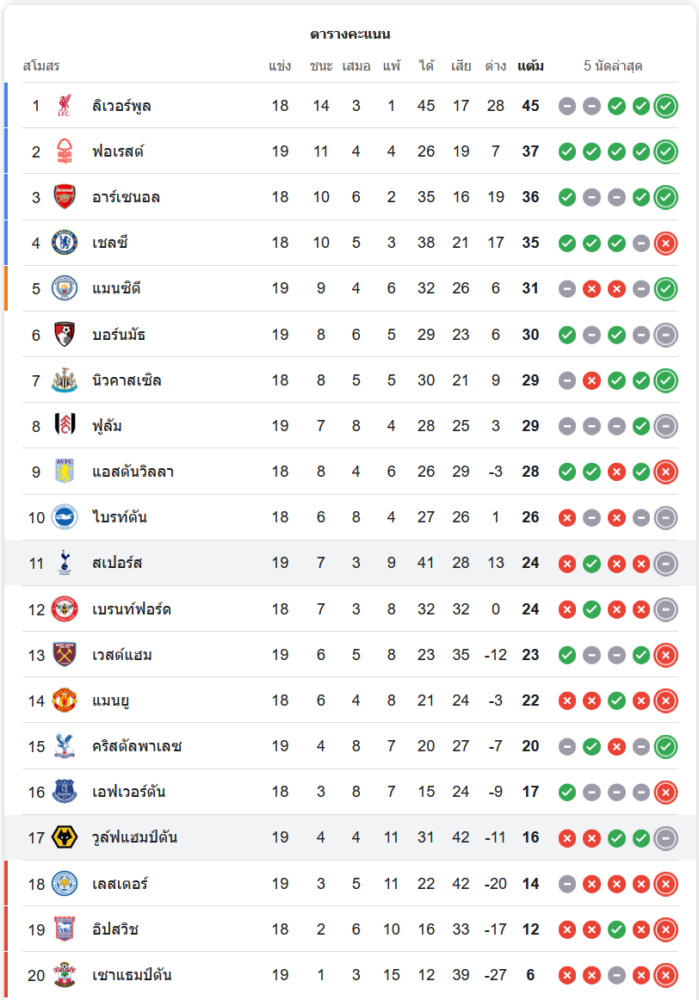Image resolution: width=699 pixels, height=1000 pixels.
Task: Click the Tottenham Spurs crest icon
Action: (65, 563)
